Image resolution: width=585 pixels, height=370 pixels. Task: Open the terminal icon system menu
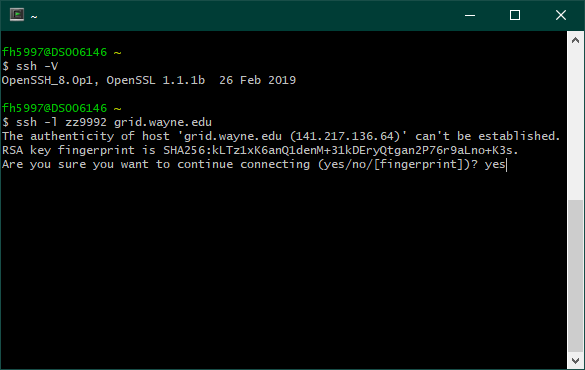click(x=17, y=15)
